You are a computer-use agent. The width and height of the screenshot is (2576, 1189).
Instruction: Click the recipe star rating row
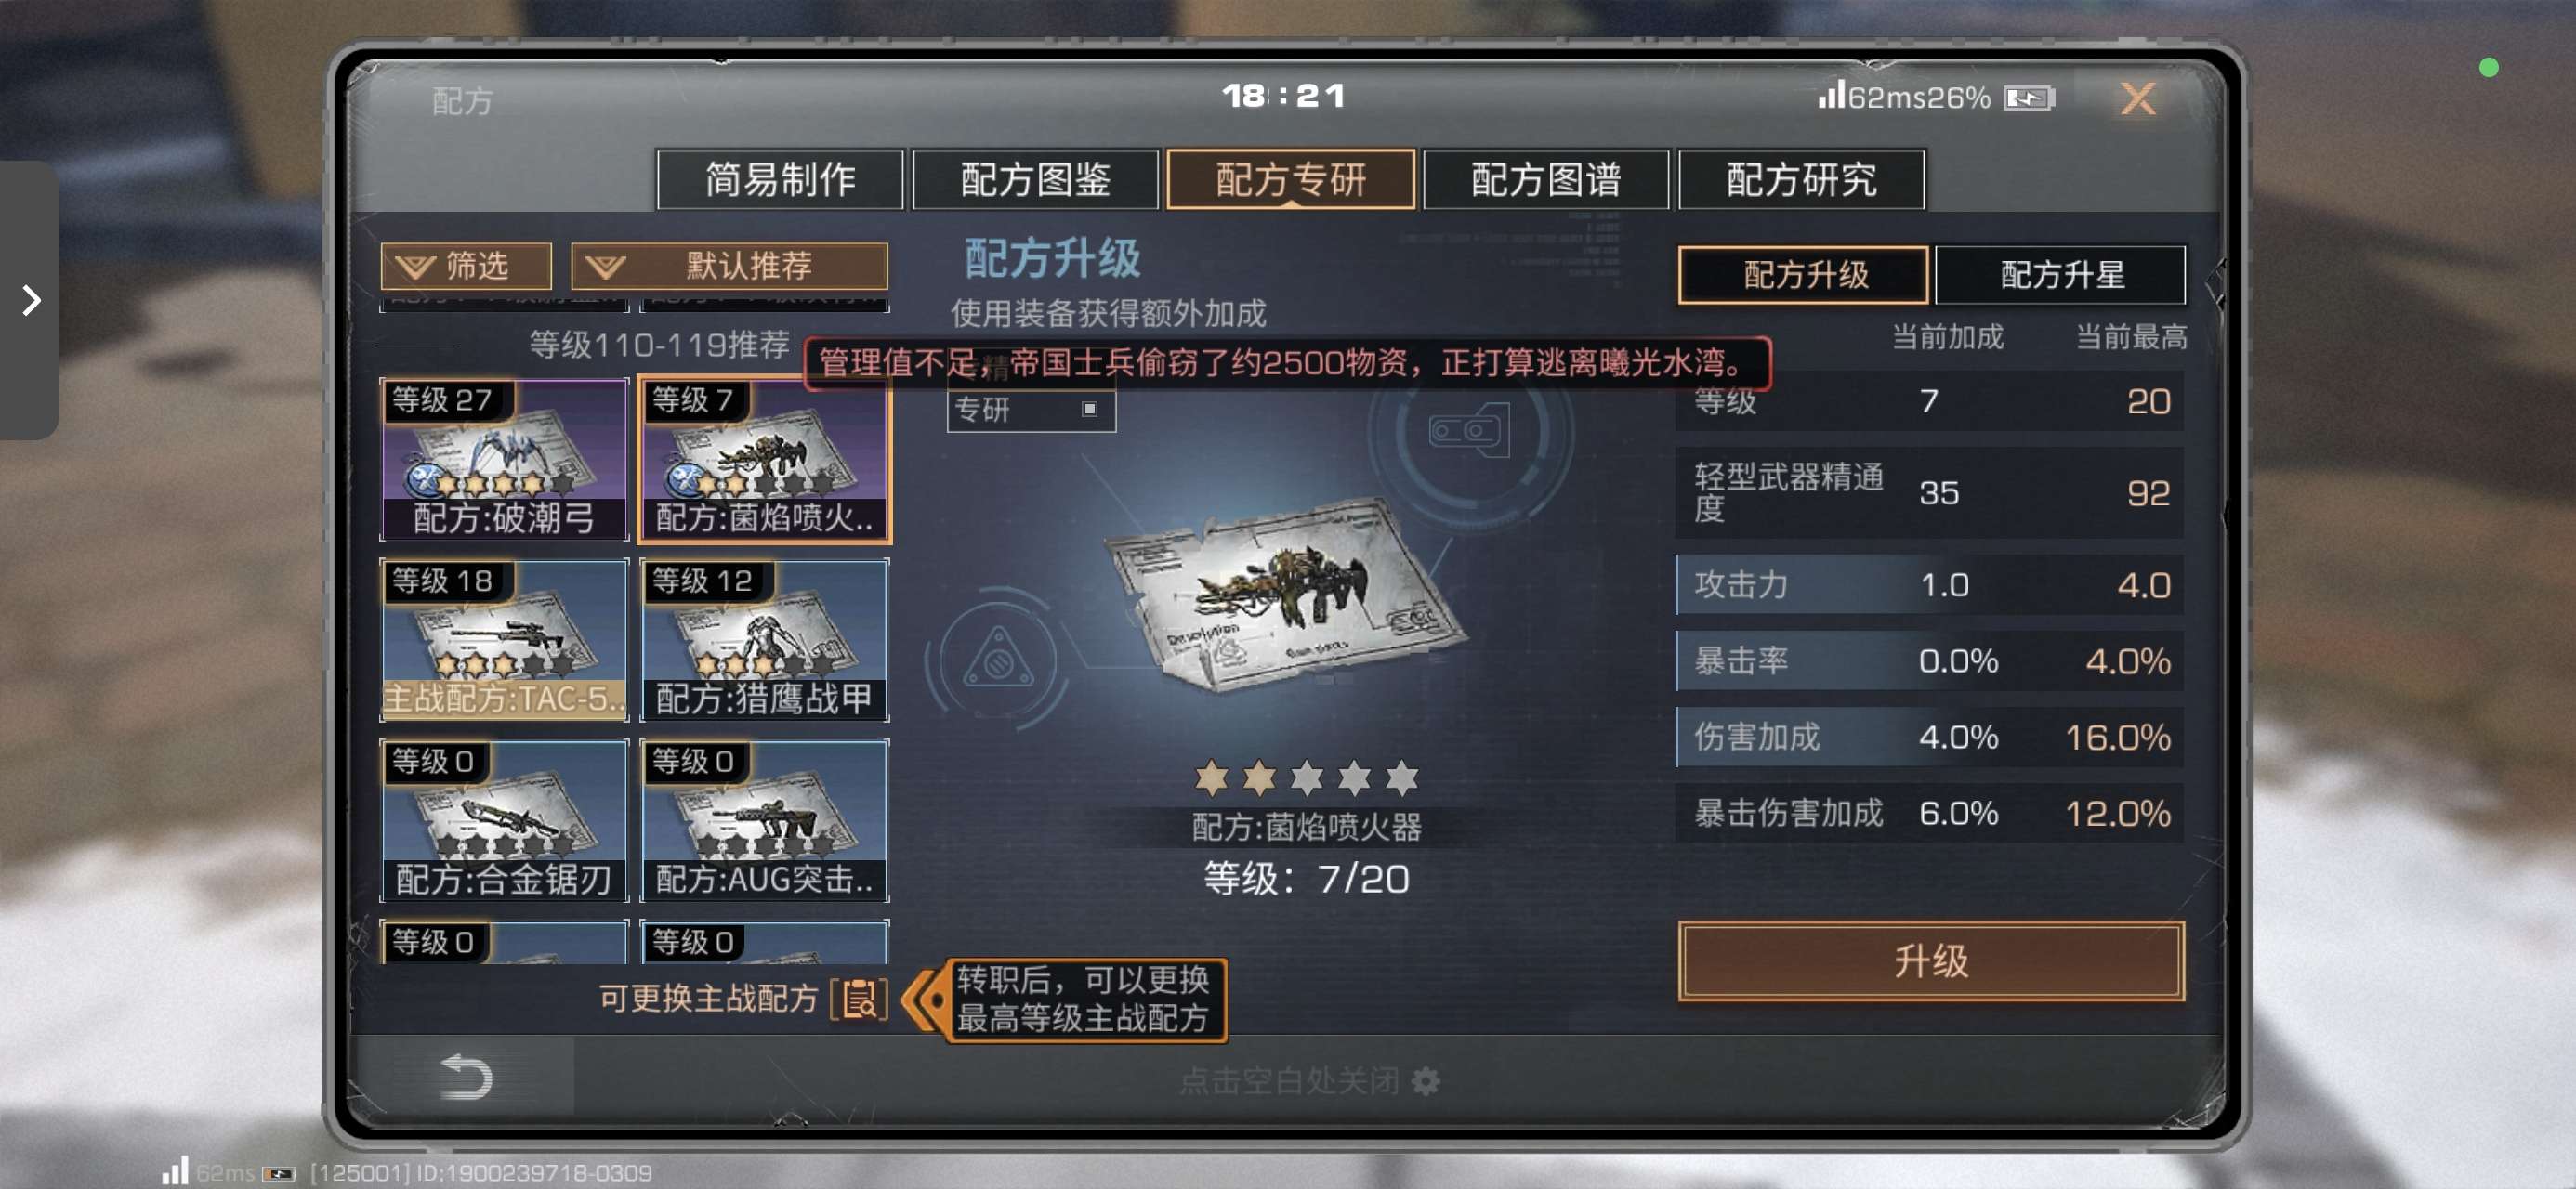point(1306,777)
